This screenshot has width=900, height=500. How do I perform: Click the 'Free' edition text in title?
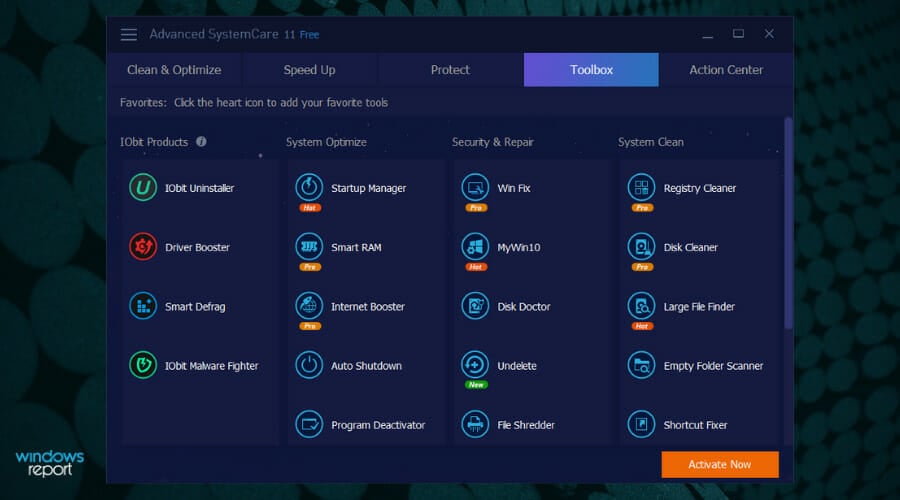309,35
